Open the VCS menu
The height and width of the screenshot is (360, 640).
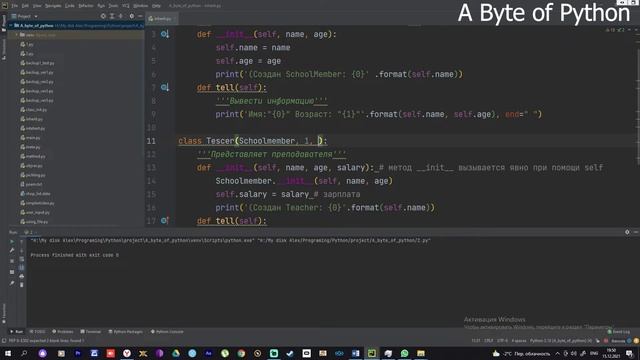[126, 6]
